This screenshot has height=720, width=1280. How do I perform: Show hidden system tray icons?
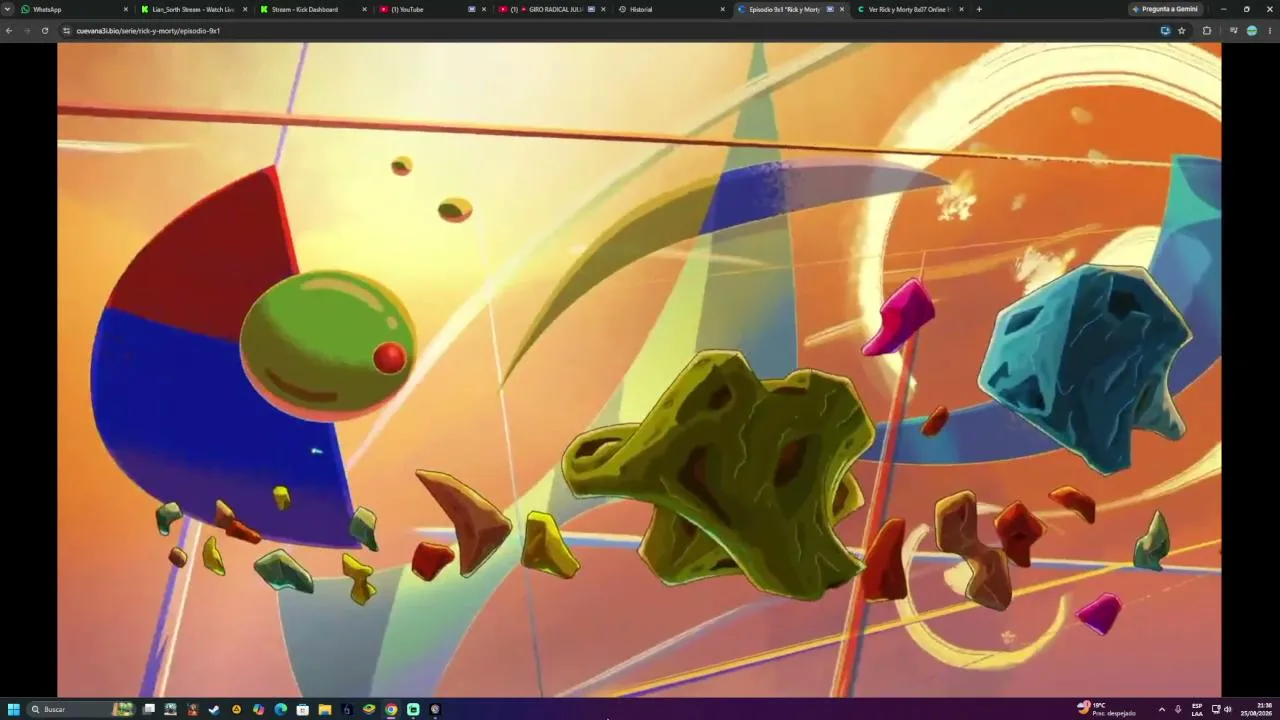coord(1161,709)
